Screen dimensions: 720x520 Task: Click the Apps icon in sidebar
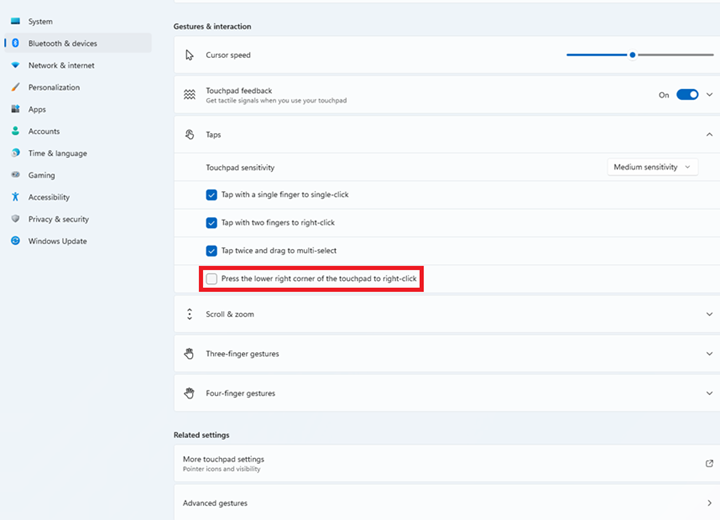click(x=16, y=109)
